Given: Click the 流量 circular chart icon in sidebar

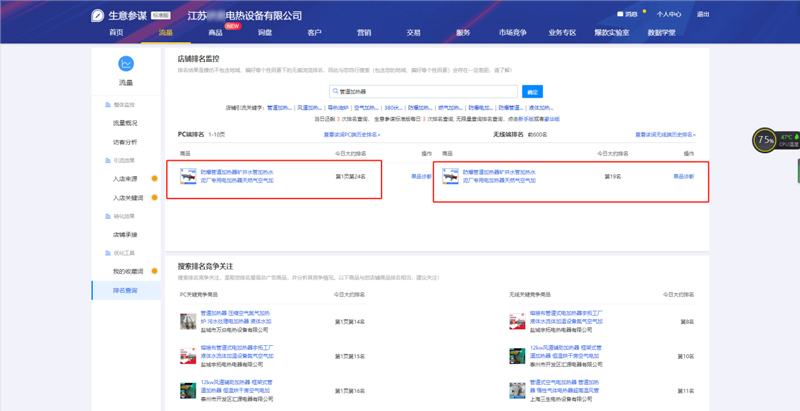Looking at the screenshot, I should tap(125, 65).
